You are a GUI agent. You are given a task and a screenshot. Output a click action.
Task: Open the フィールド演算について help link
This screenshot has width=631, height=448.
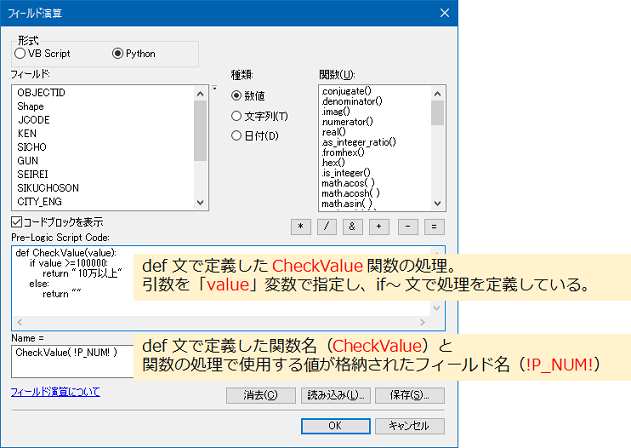[x=55, y=391]
